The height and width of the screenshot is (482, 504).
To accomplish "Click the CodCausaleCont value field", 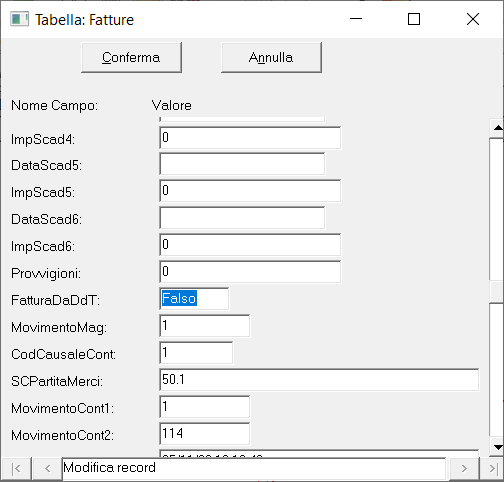I will coord(196,353).
